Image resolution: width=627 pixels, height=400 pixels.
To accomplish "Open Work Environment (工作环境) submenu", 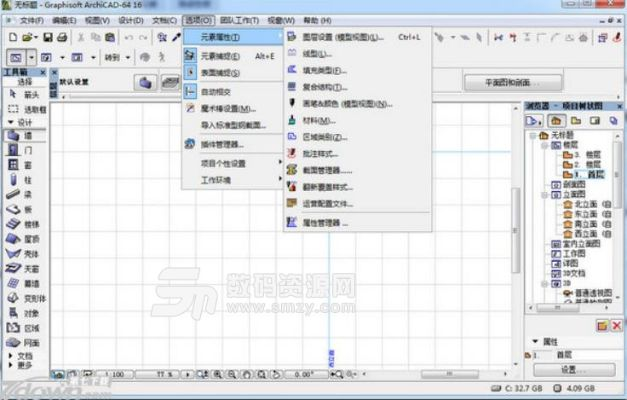I will 233,180.
